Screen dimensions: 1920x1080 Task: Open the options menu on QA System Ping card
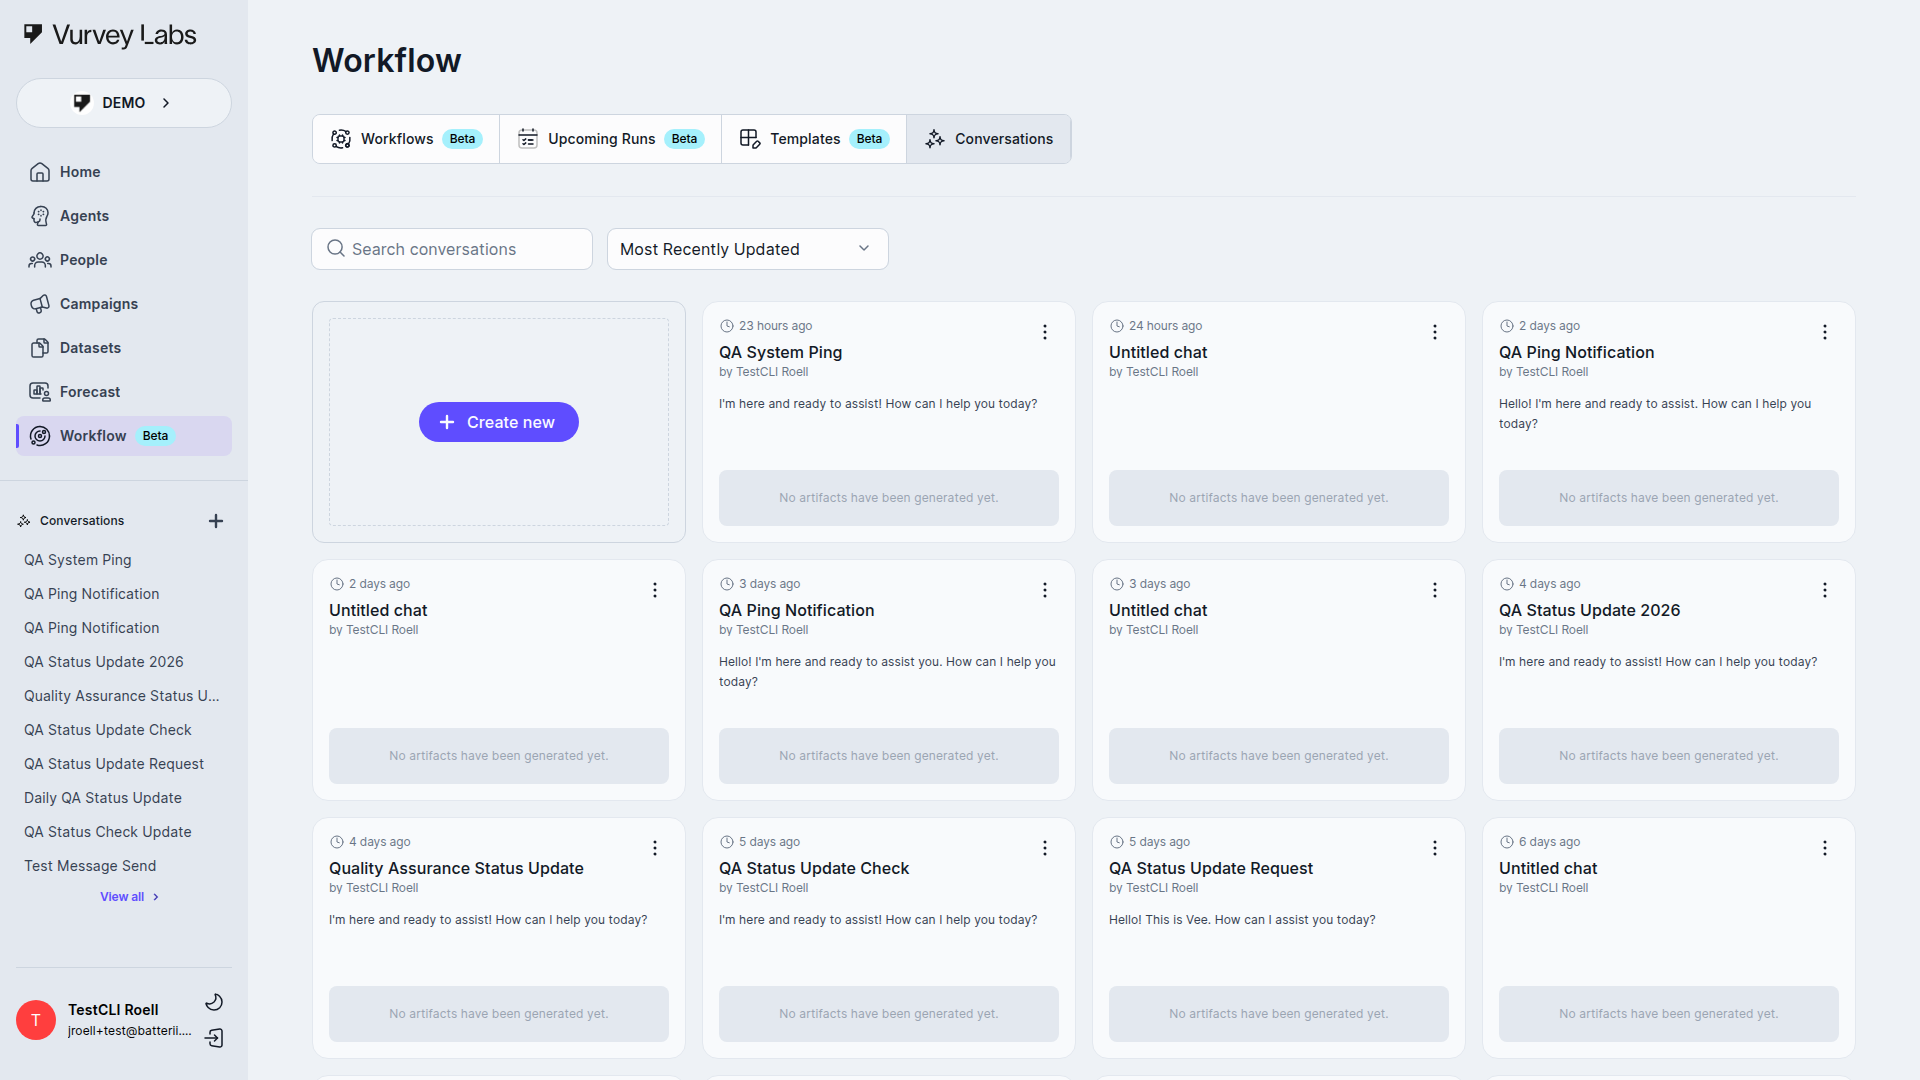tap(1044, 331)
